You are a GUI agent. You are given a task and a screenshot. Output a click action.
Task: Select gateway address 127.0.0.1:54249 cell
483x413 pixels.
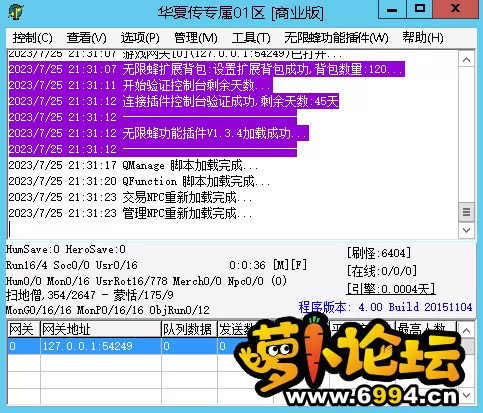pyautogui.click(x=101, y=346)
